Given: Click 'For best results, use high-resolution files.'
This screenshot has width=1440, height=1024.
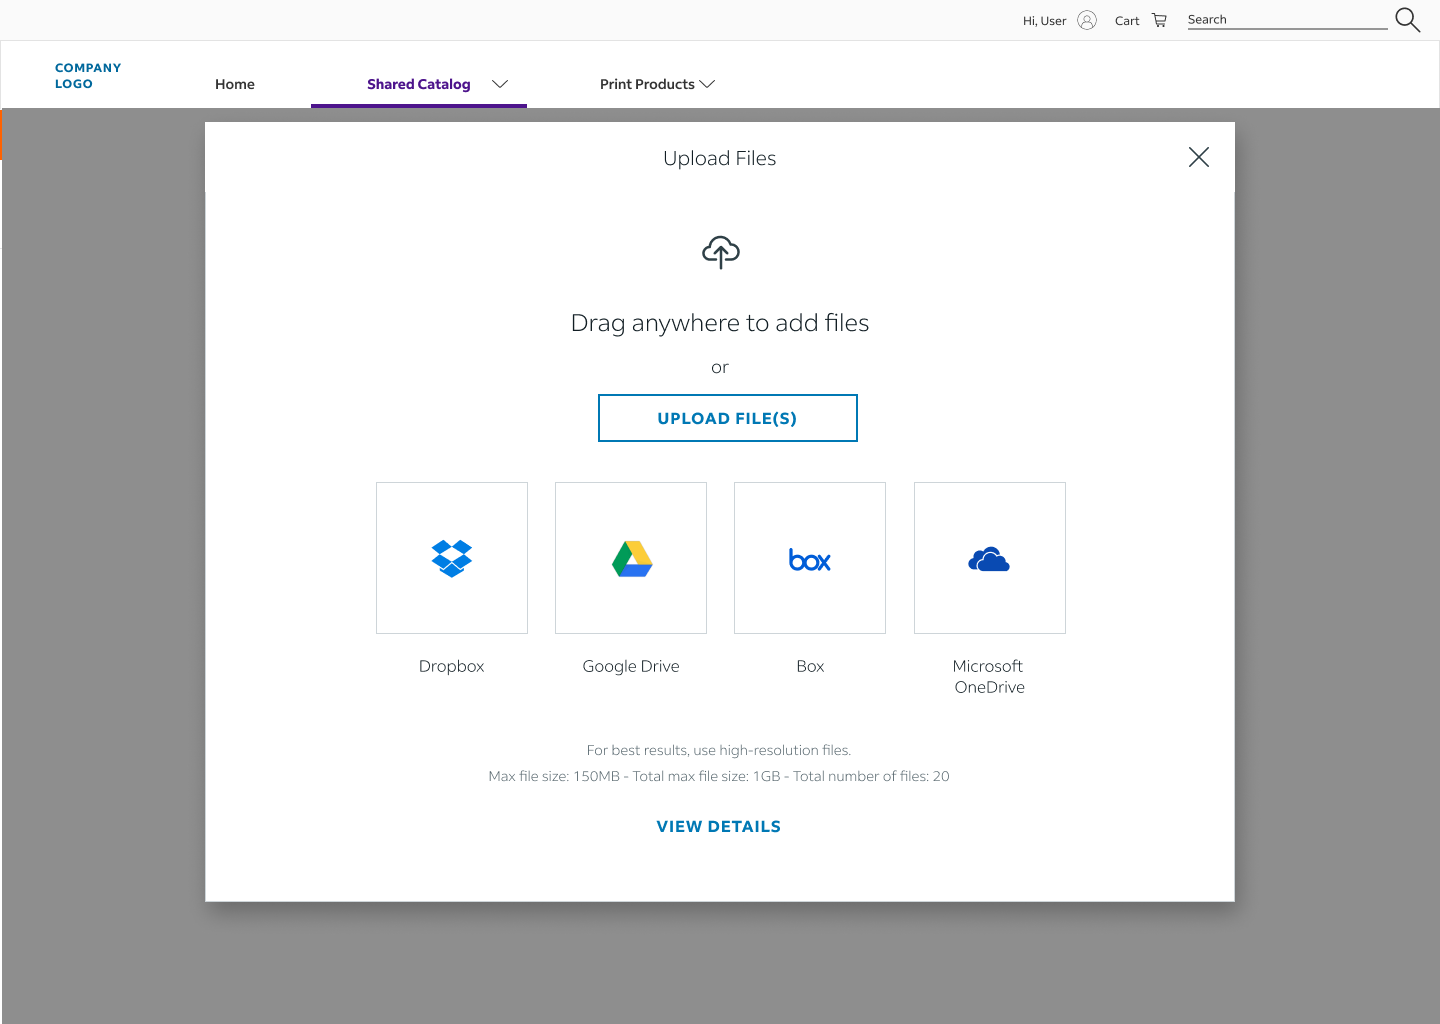Looking at the screenshot, I should 719,750.
